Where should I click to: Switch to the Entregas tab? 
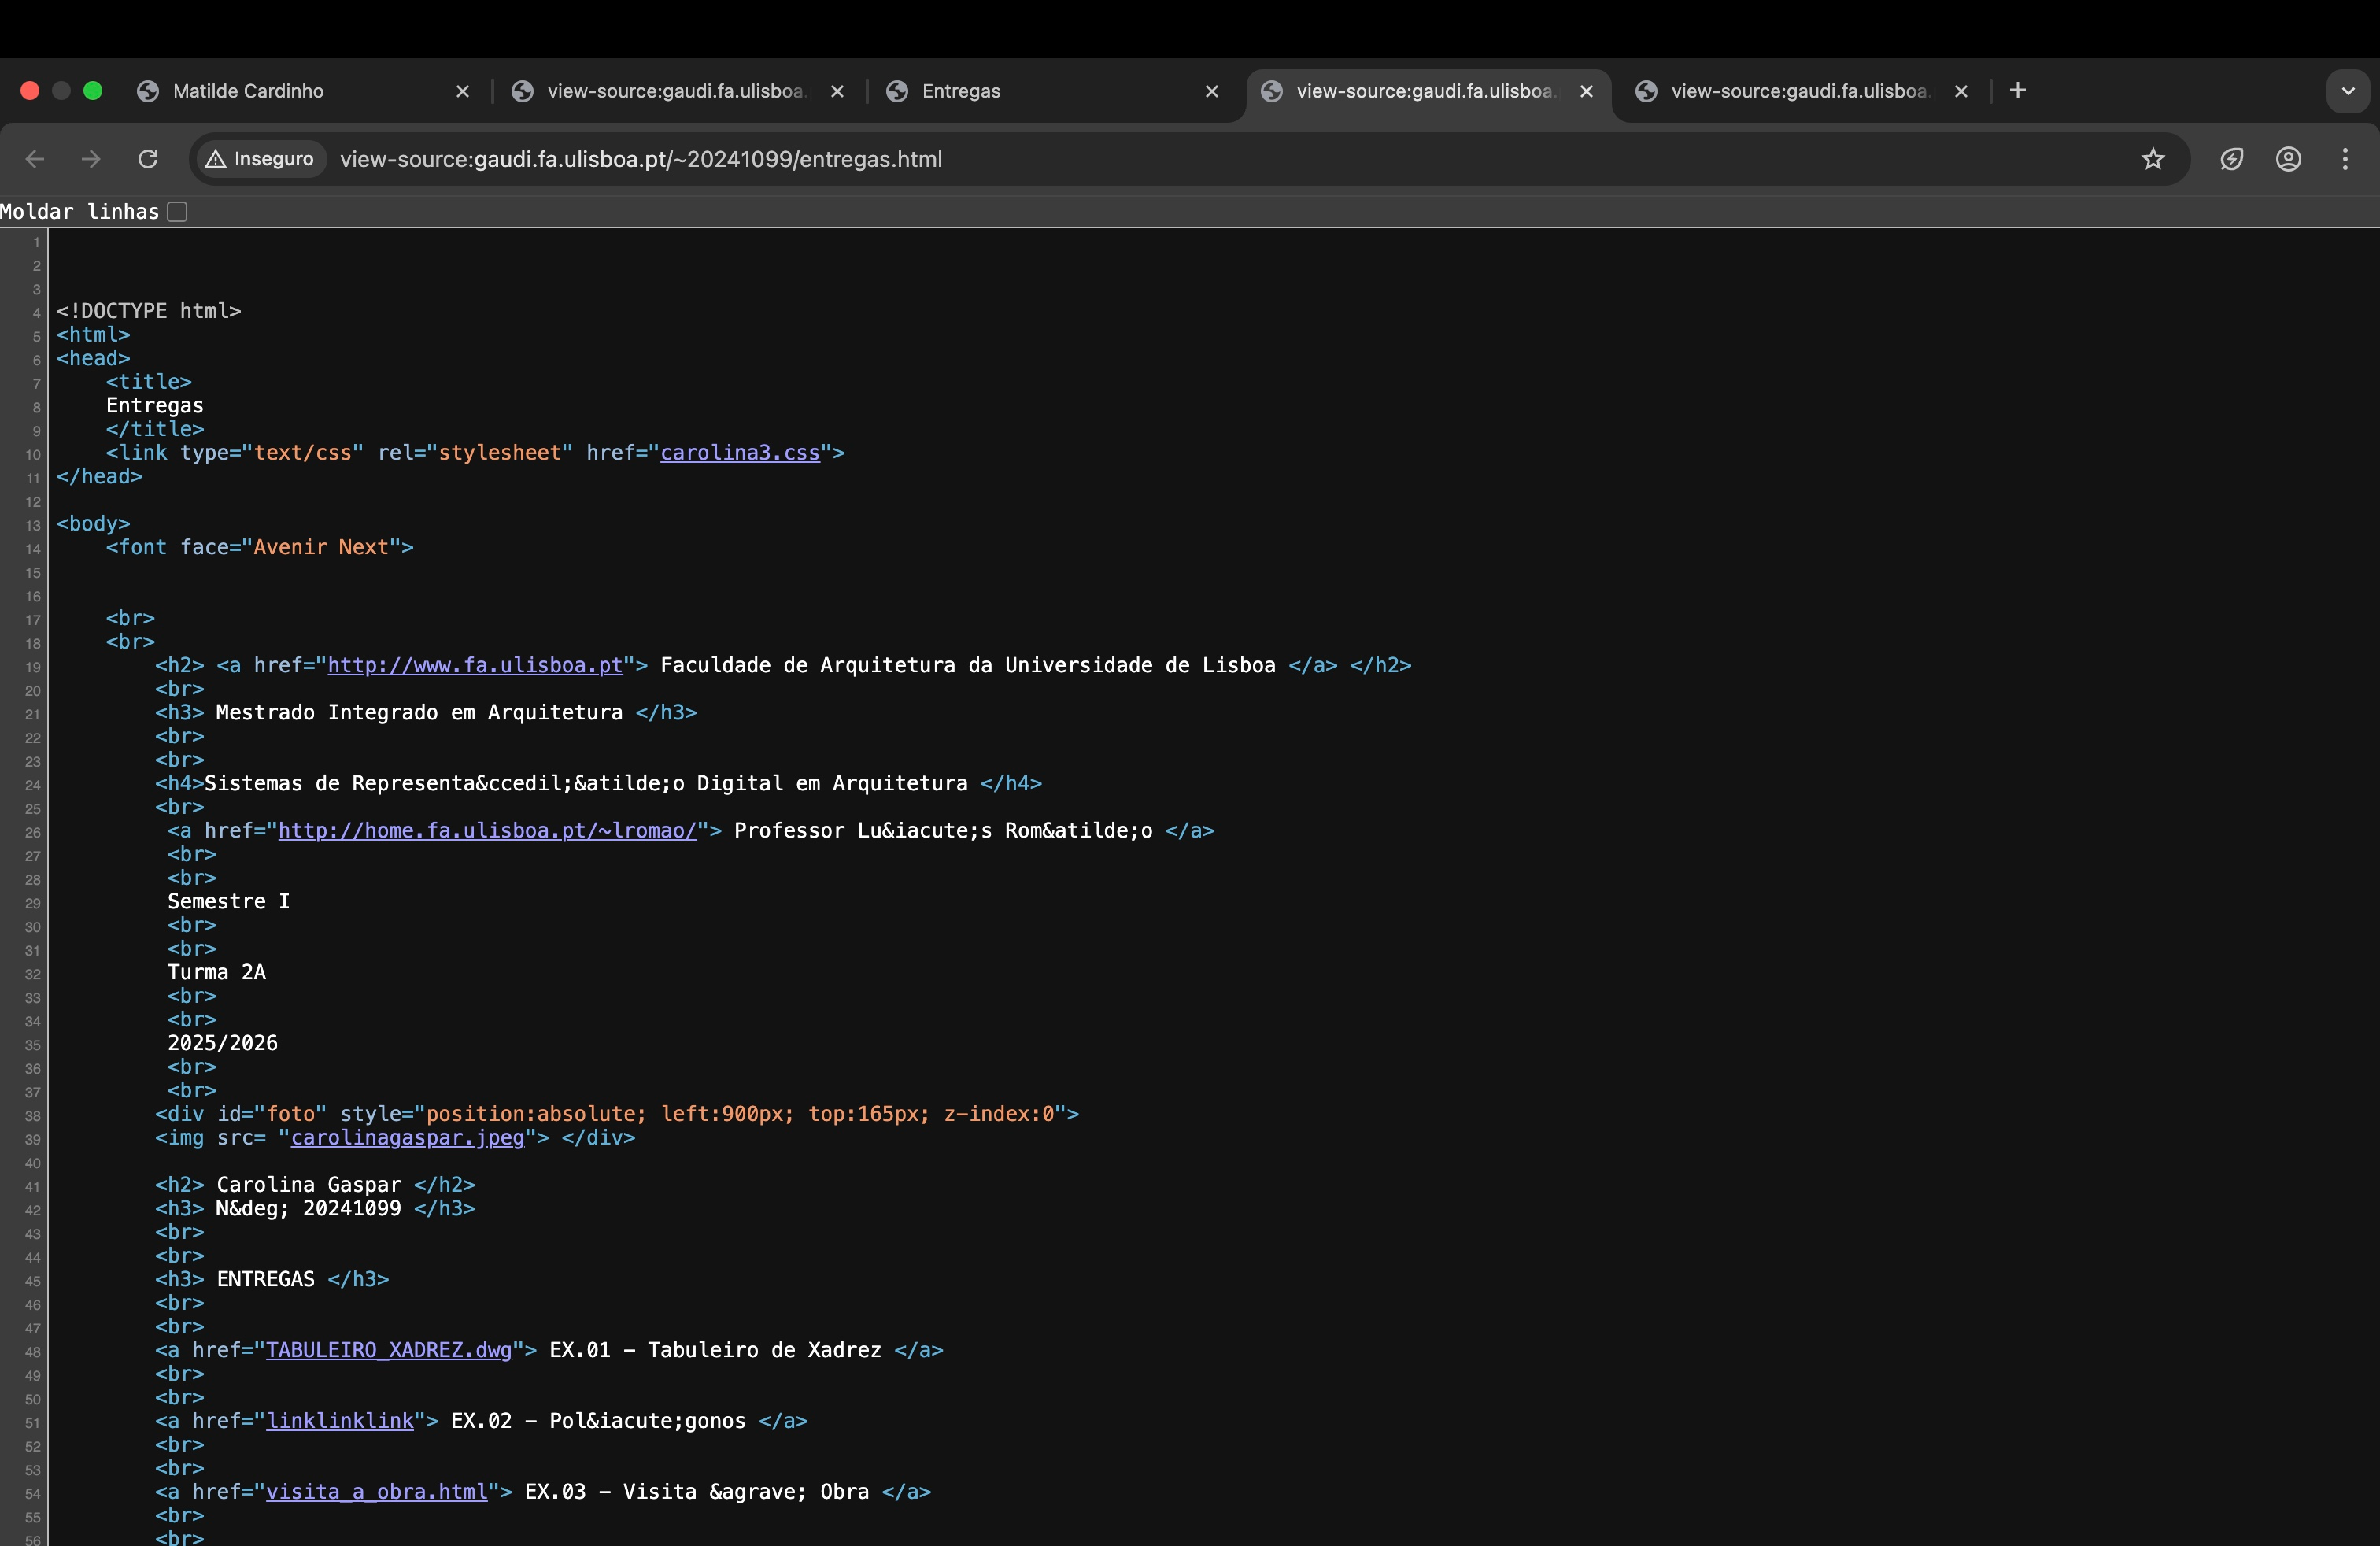point(960,91)
